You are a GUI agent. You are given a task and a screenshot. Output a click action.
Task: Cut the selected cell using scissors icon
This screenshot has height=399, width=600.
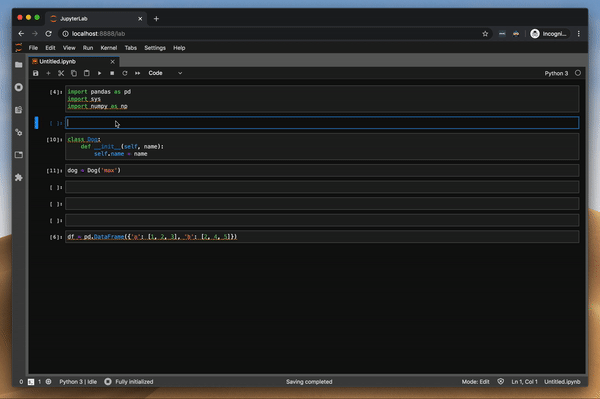tap(61, 73)
